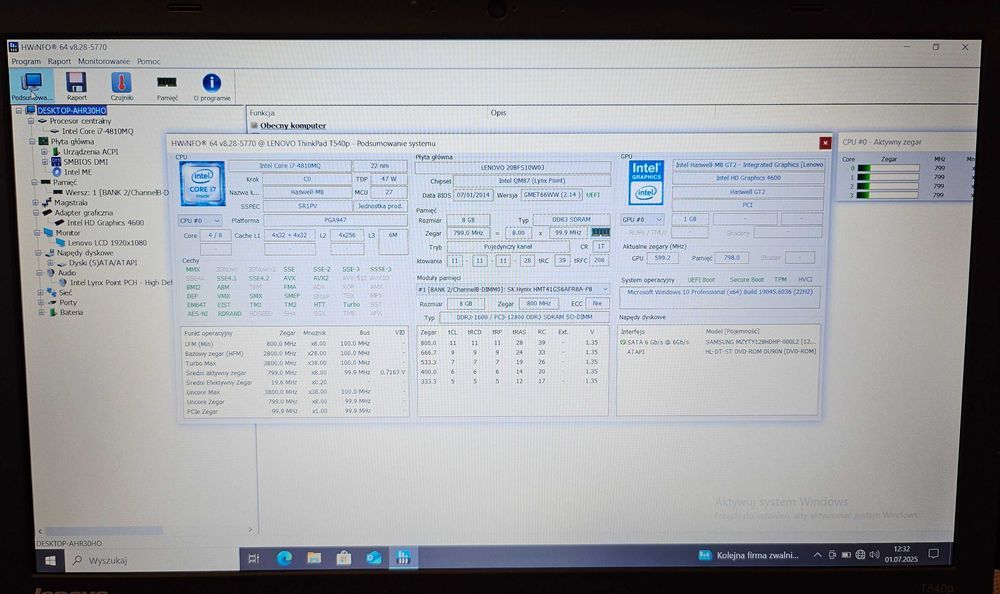The width and height of the screenshot is (1000, 594).
Task: Click the Microsoft Windows 10 Professional text
Action: 719,292
